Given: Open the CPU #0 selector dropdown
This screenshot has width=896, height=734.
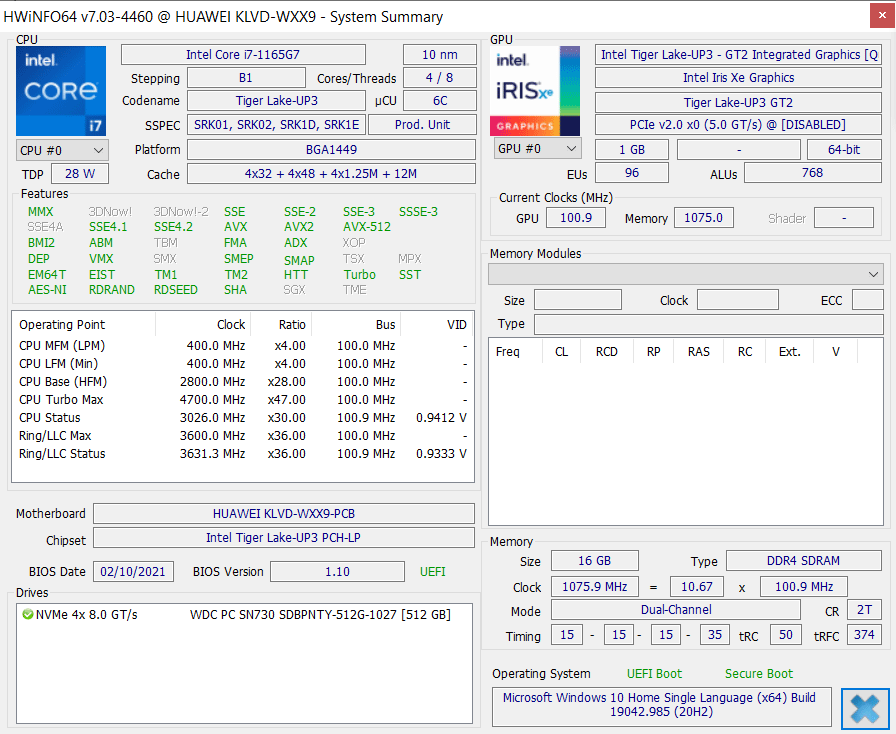Looking at the screenshot, I should (x=62, y=150).
